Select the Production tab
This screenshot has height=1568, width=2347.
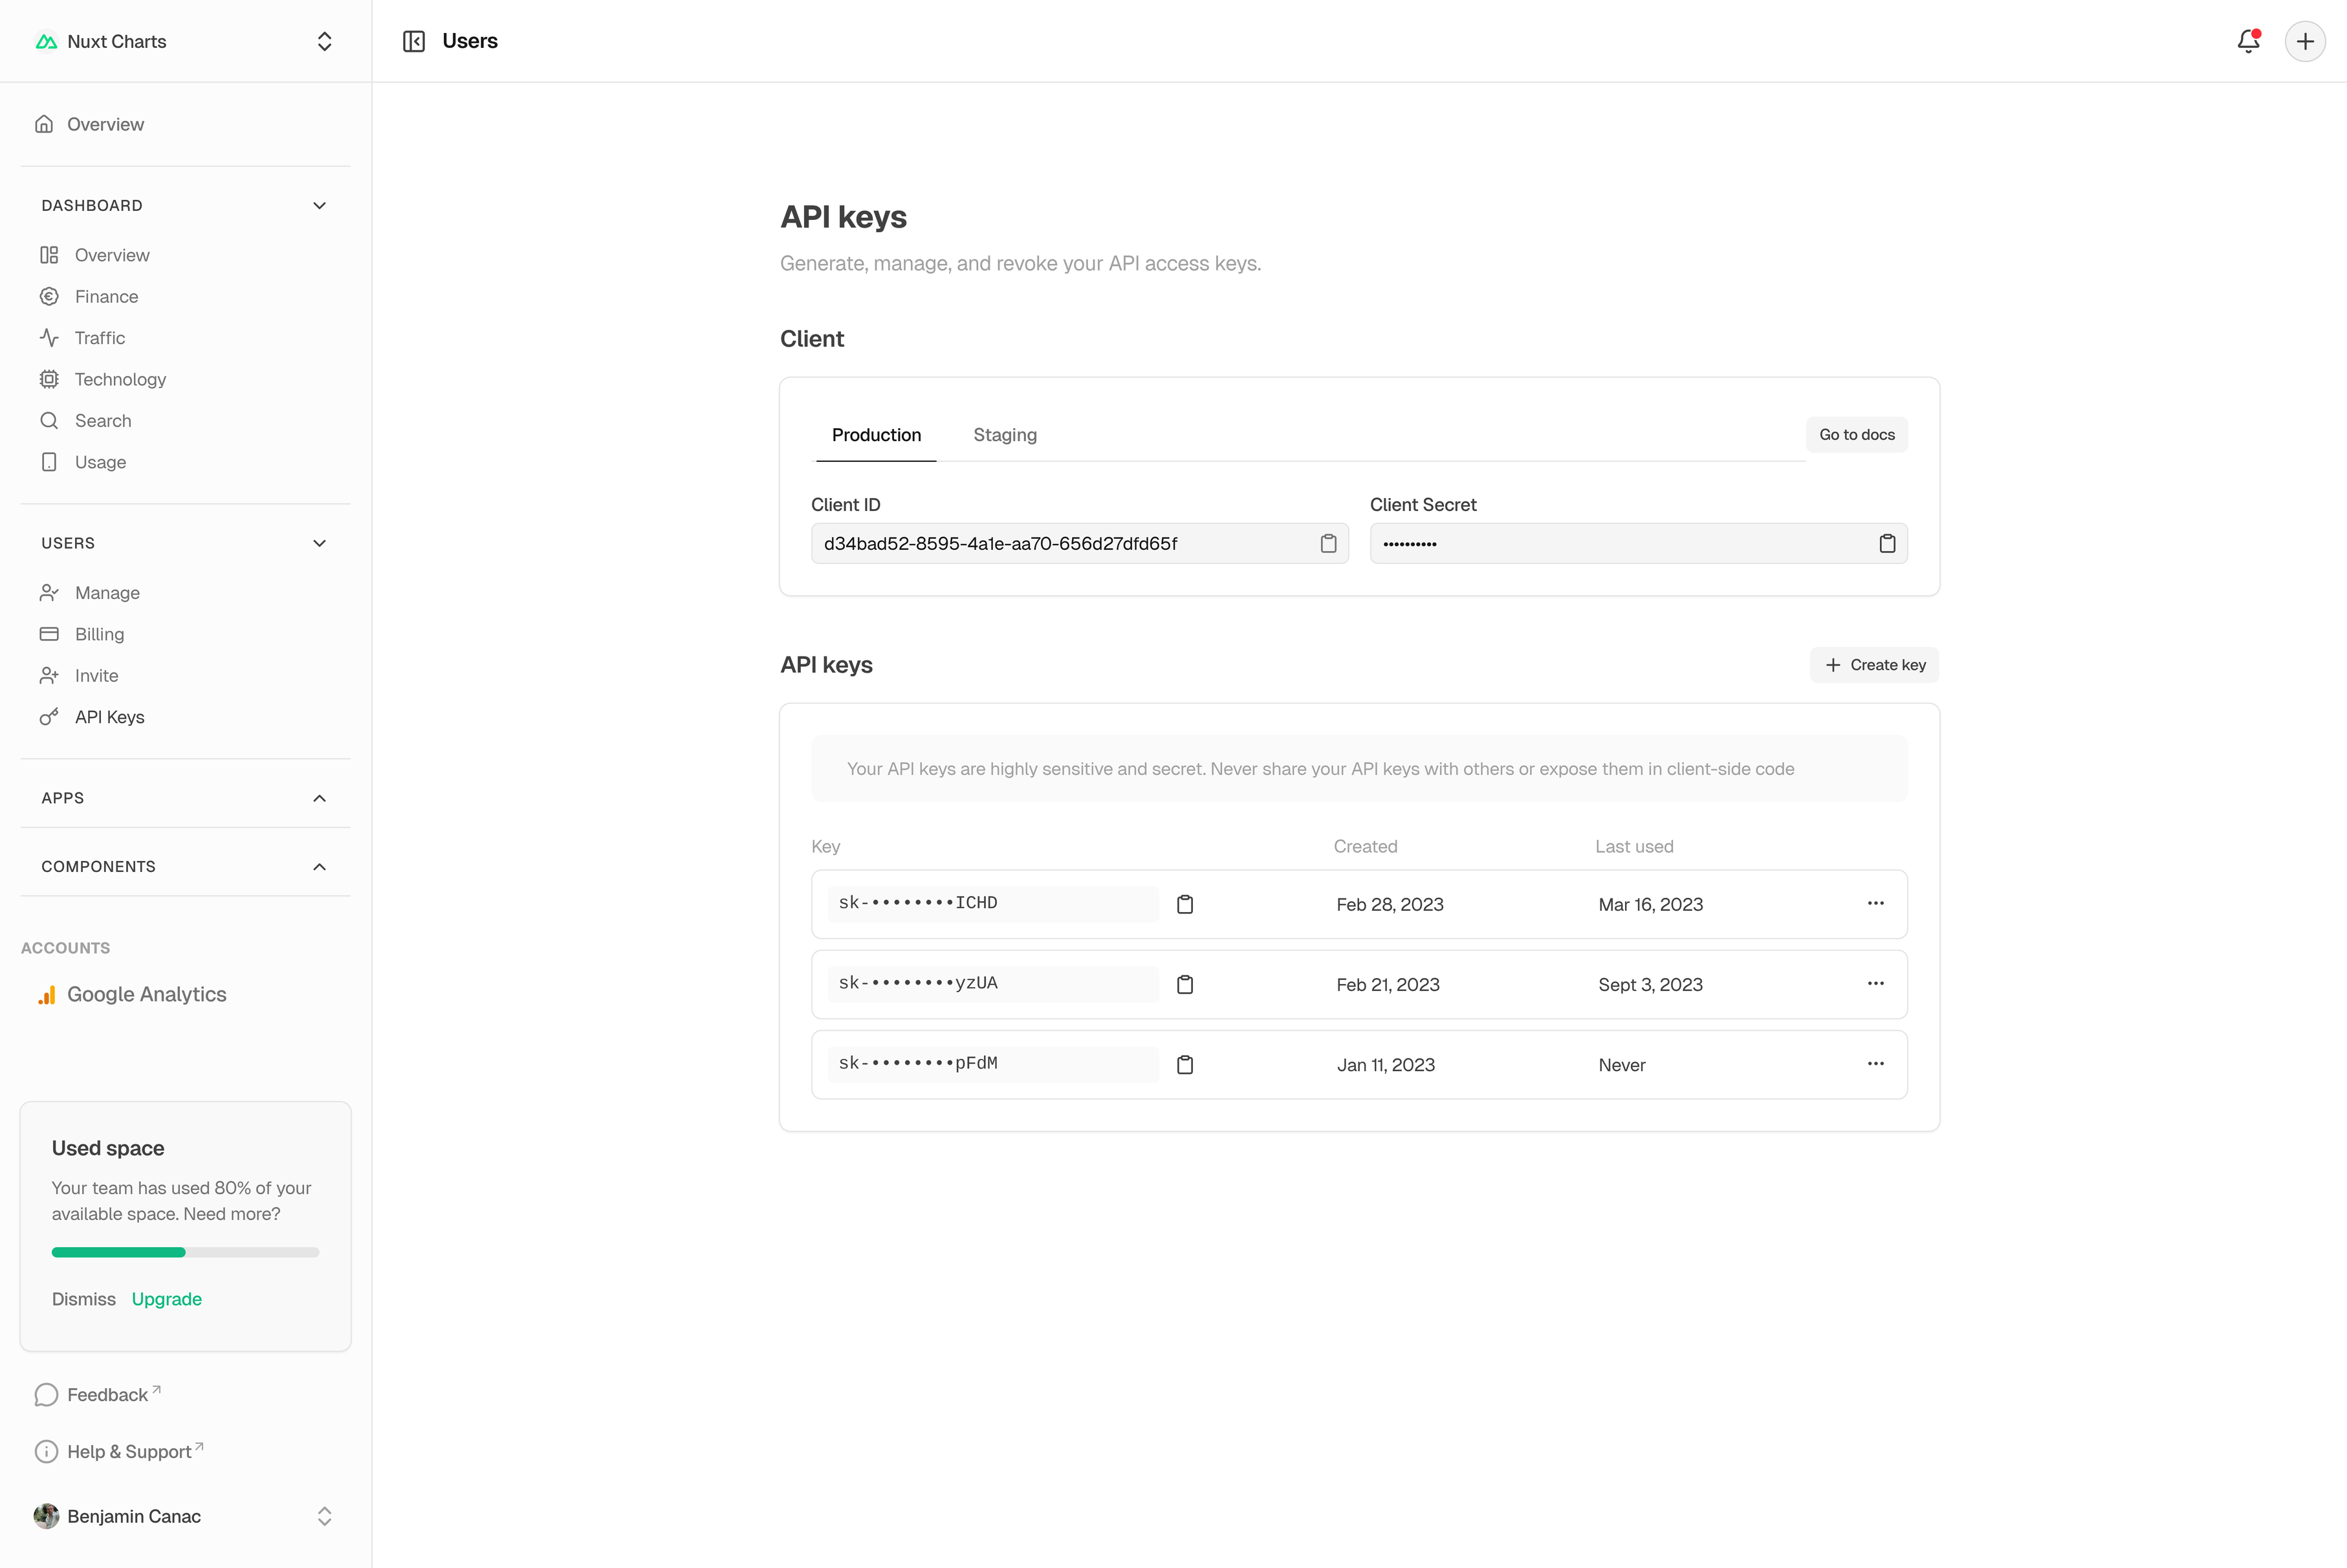[x=876, y=435]
